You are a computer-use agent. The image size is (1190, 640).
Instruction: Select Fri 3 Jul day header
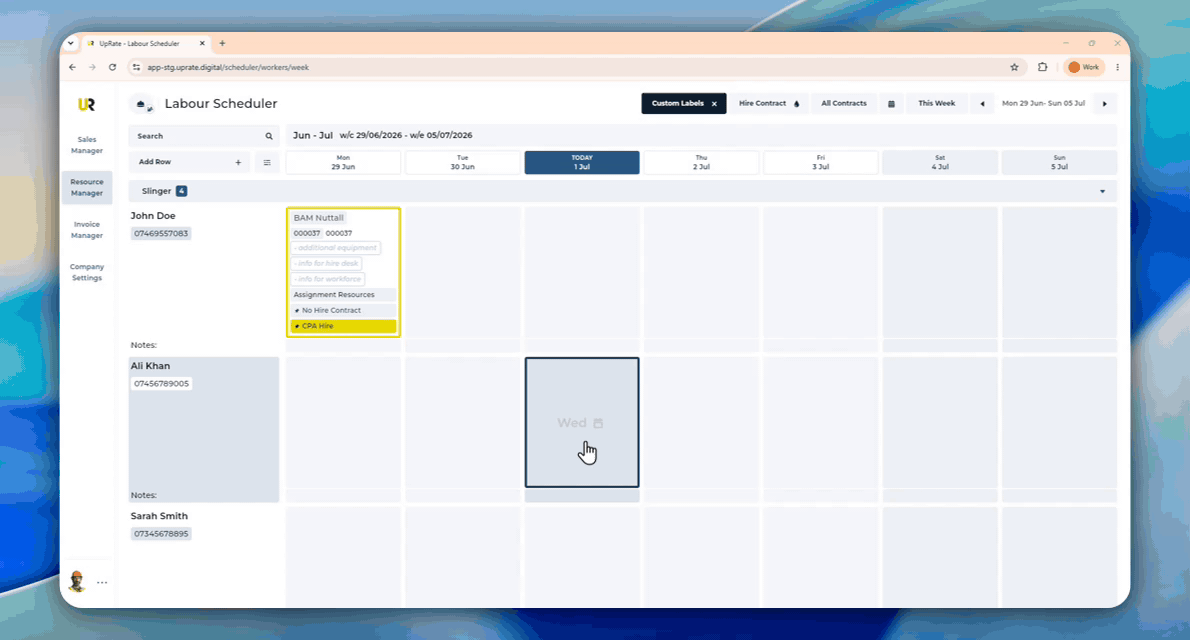pos(820,162)
